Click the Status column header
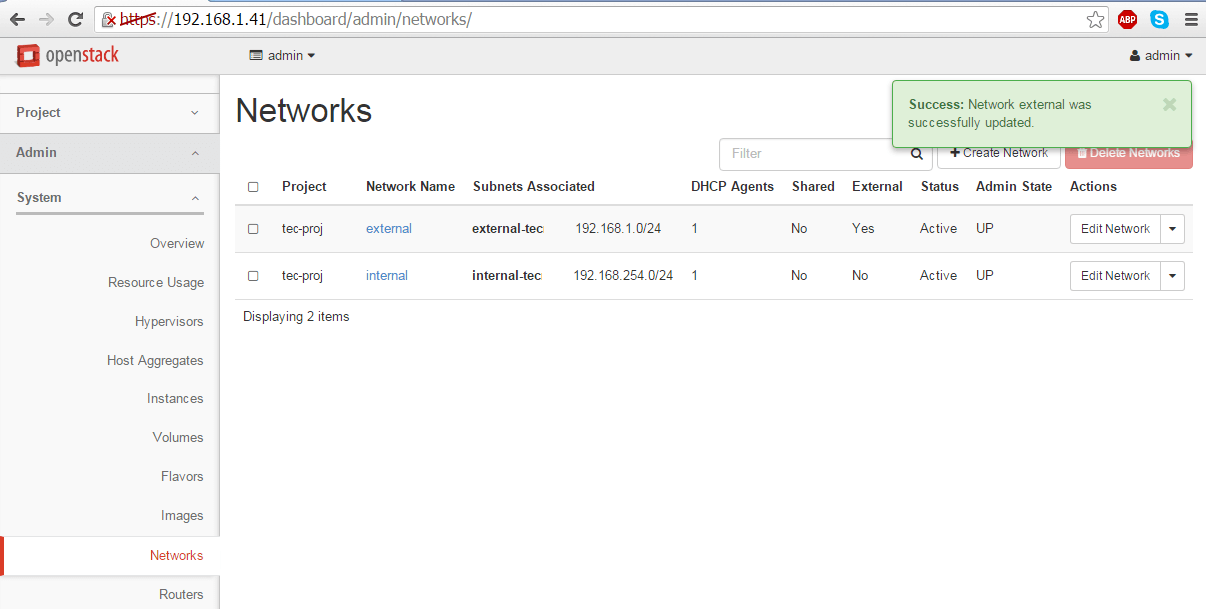1206x609 pixels. coord(940,187)
